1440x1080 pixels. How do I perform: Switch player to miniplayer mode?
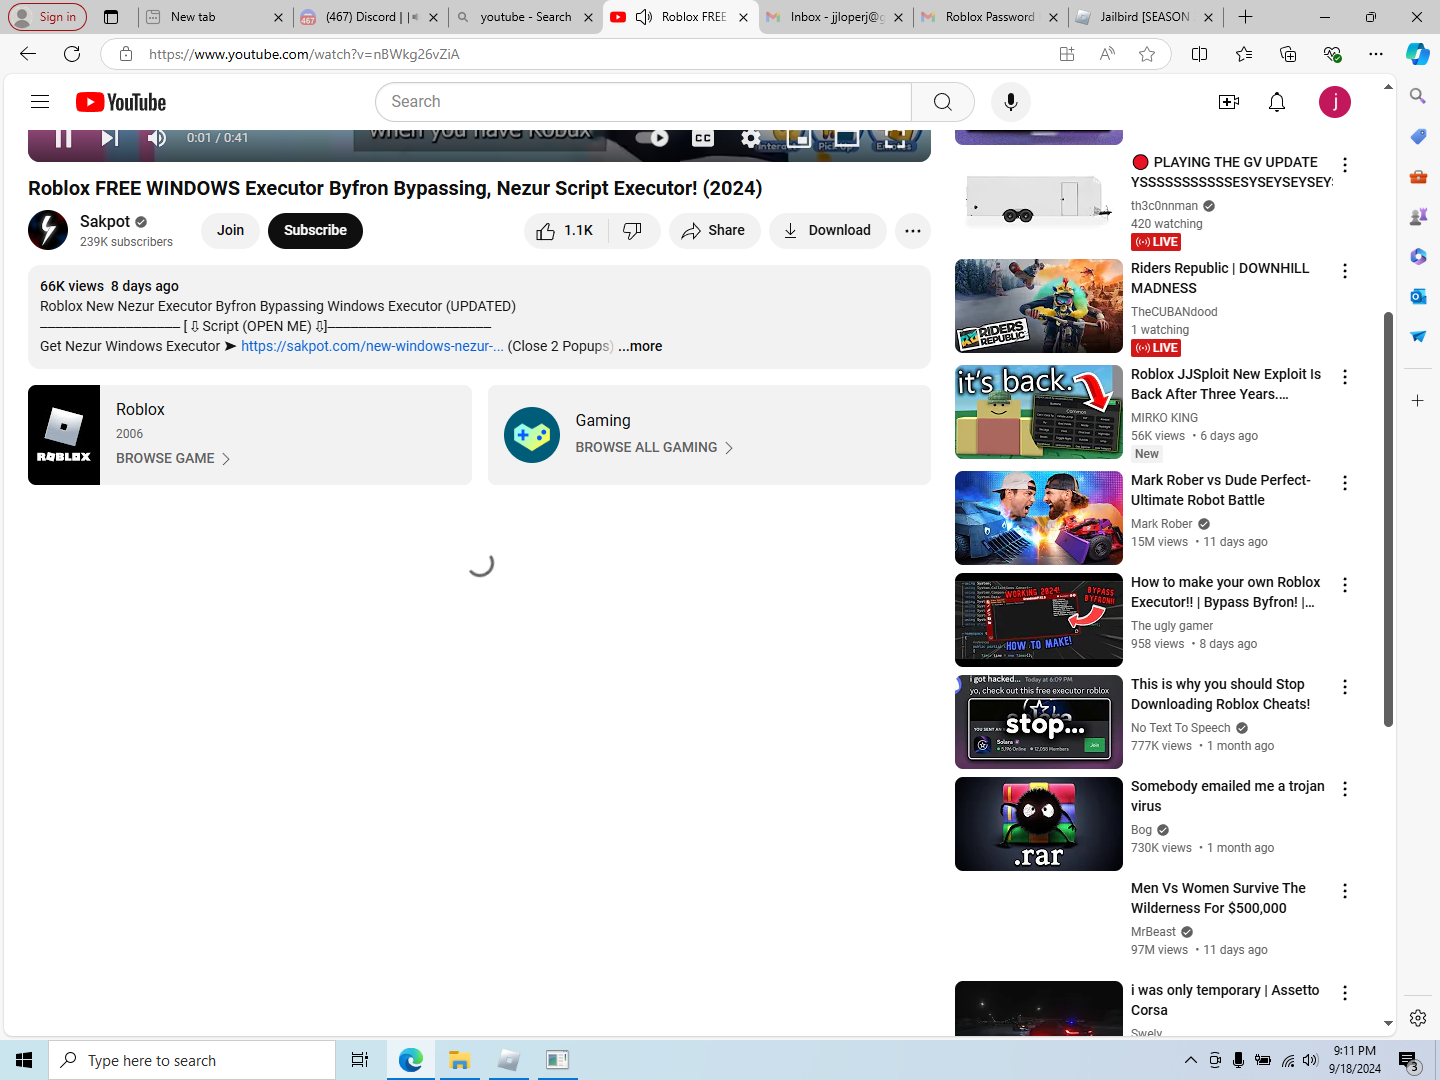798,138
